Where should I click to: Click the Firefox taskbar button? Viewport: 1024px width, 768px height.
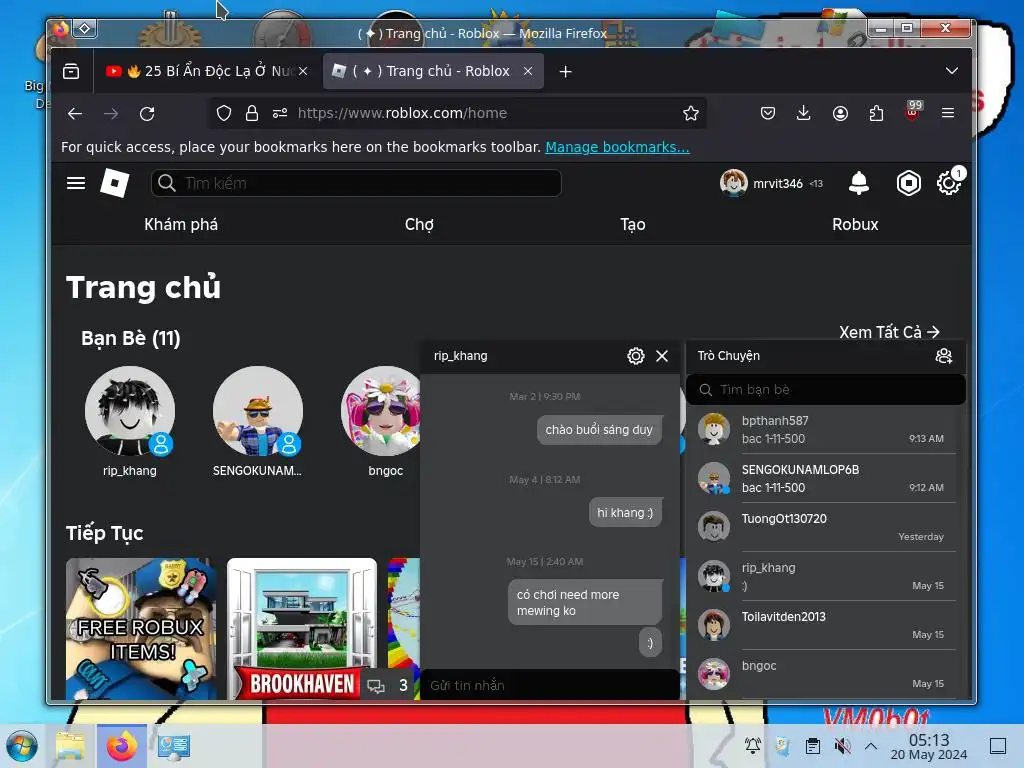pyautogui.click(x=122, y=746)
